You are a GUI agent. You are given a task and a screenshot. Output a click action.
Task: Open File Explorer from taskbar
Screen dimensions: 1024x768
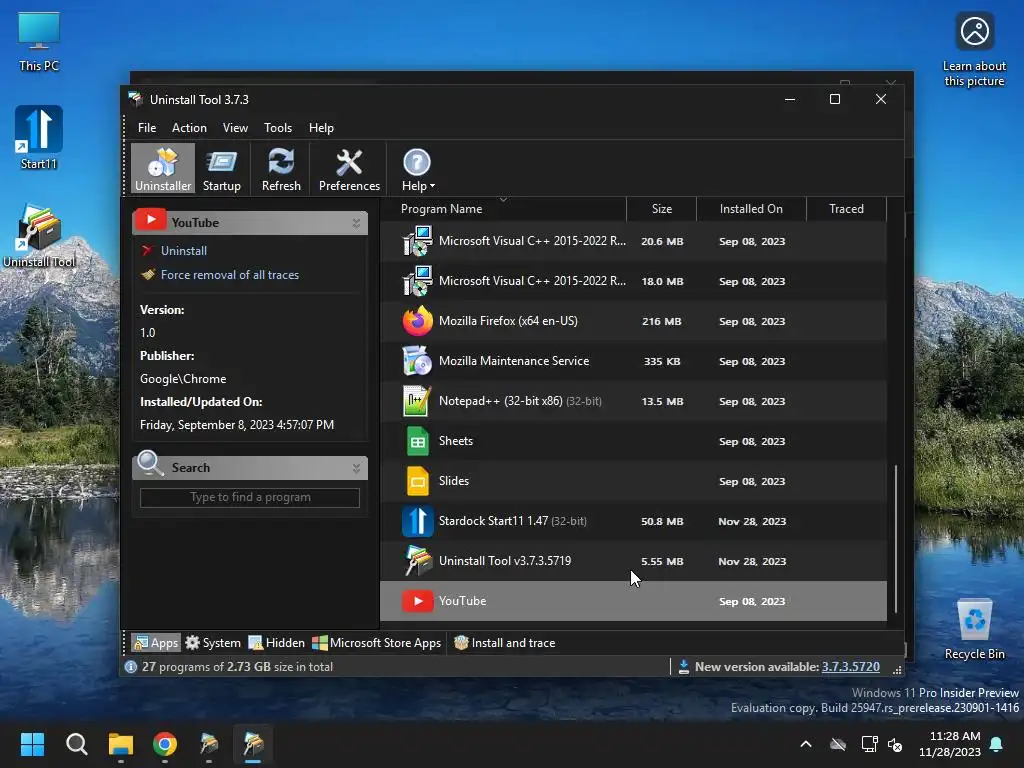click(x=121, y=744)
